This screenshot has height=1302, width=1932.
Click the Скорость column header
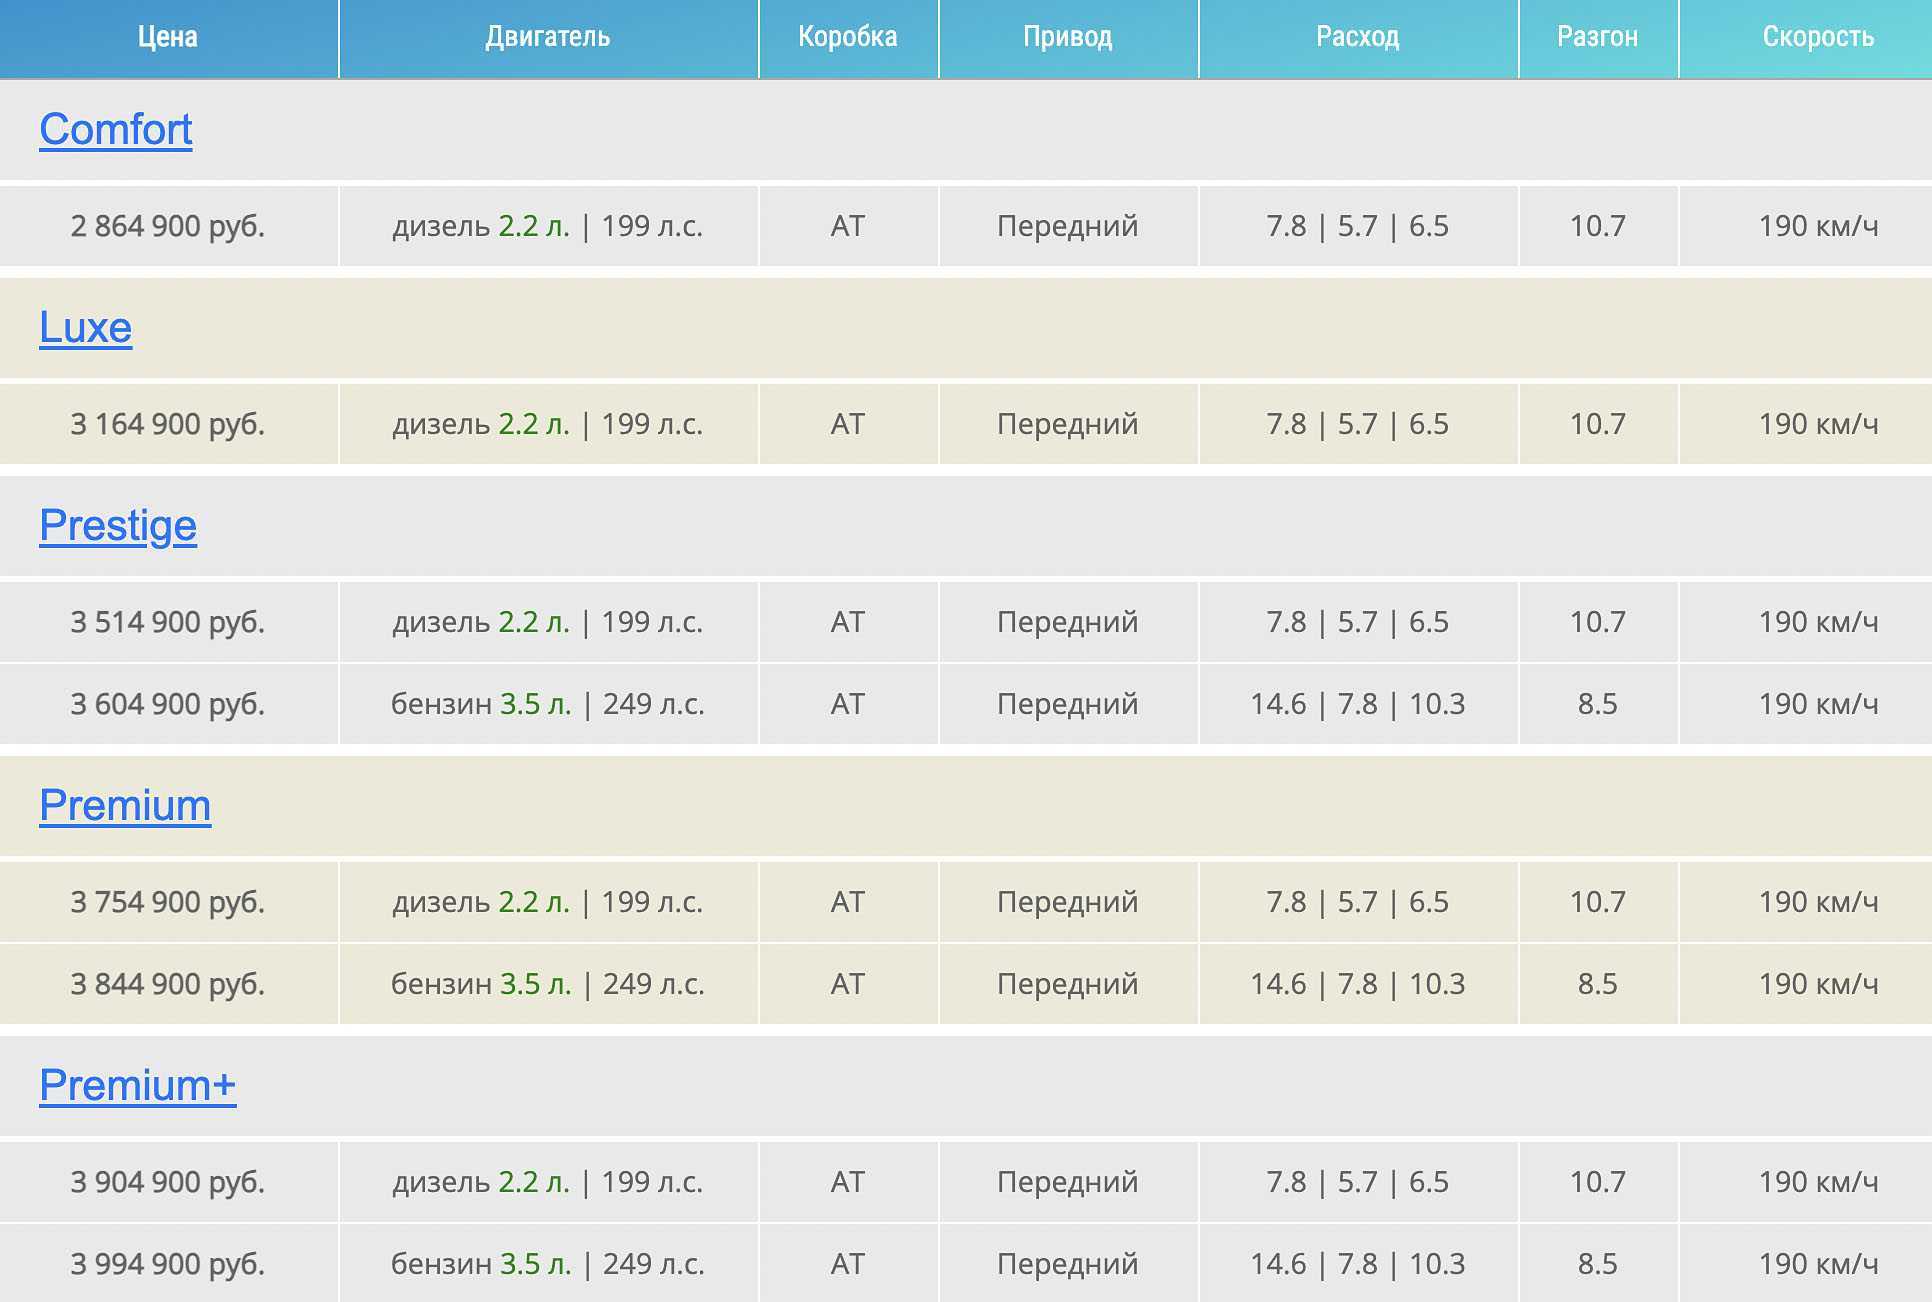[1818, 38]
